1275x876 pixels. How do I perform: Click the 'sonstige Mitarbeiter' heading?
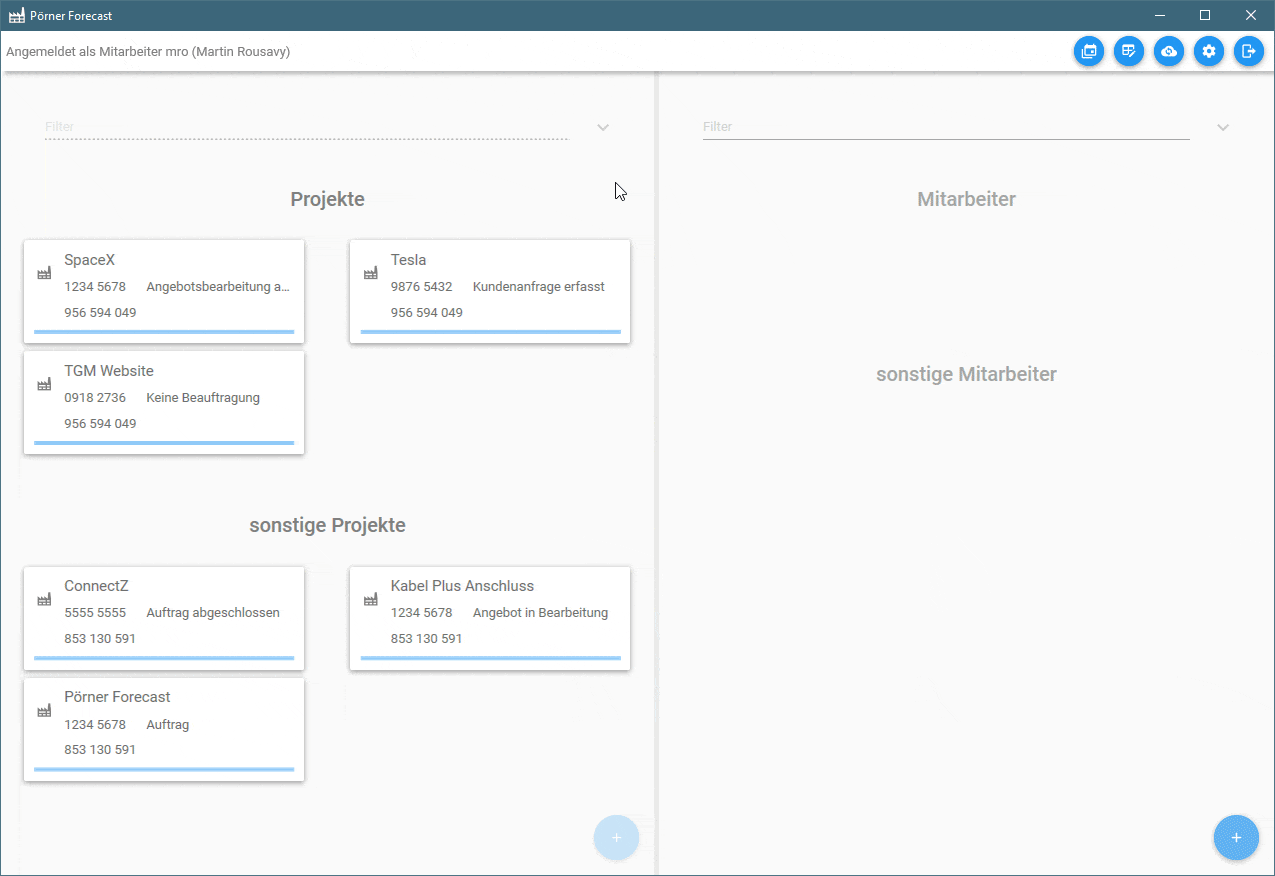(x=967, y=374)
